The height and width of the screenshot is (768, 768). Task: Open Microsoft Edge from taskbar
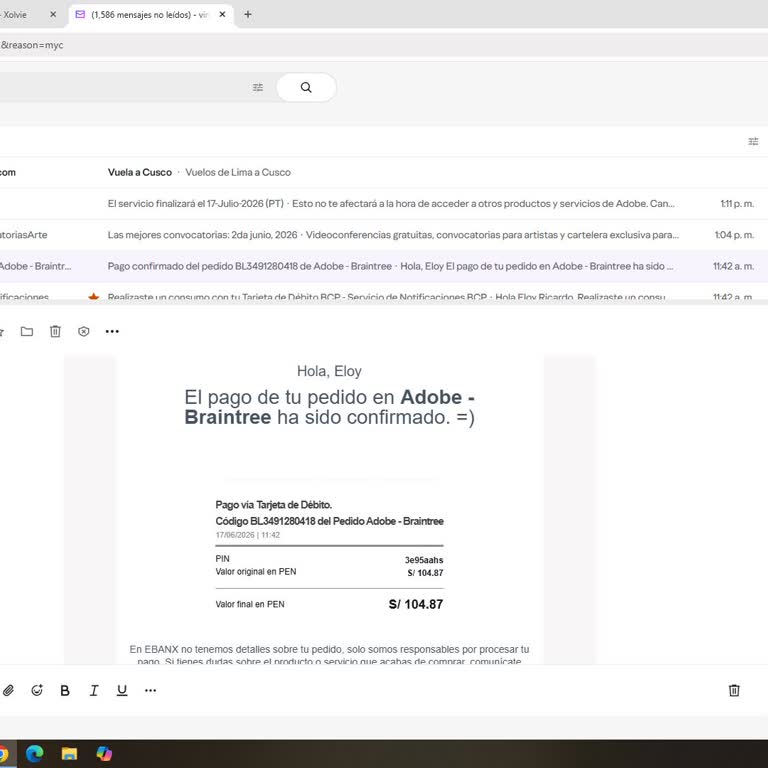tap(34, 753)
